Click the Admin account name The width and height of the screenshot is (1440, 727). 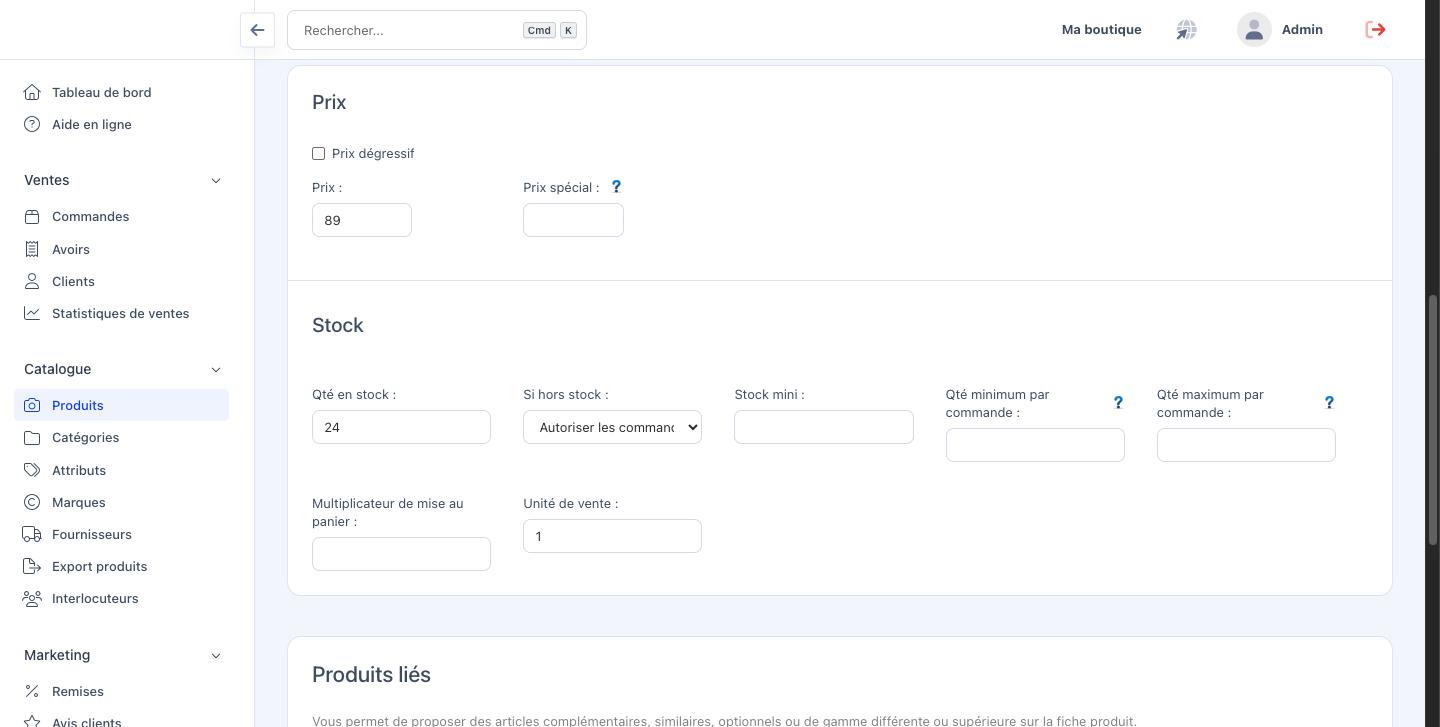click(1302, 30)
